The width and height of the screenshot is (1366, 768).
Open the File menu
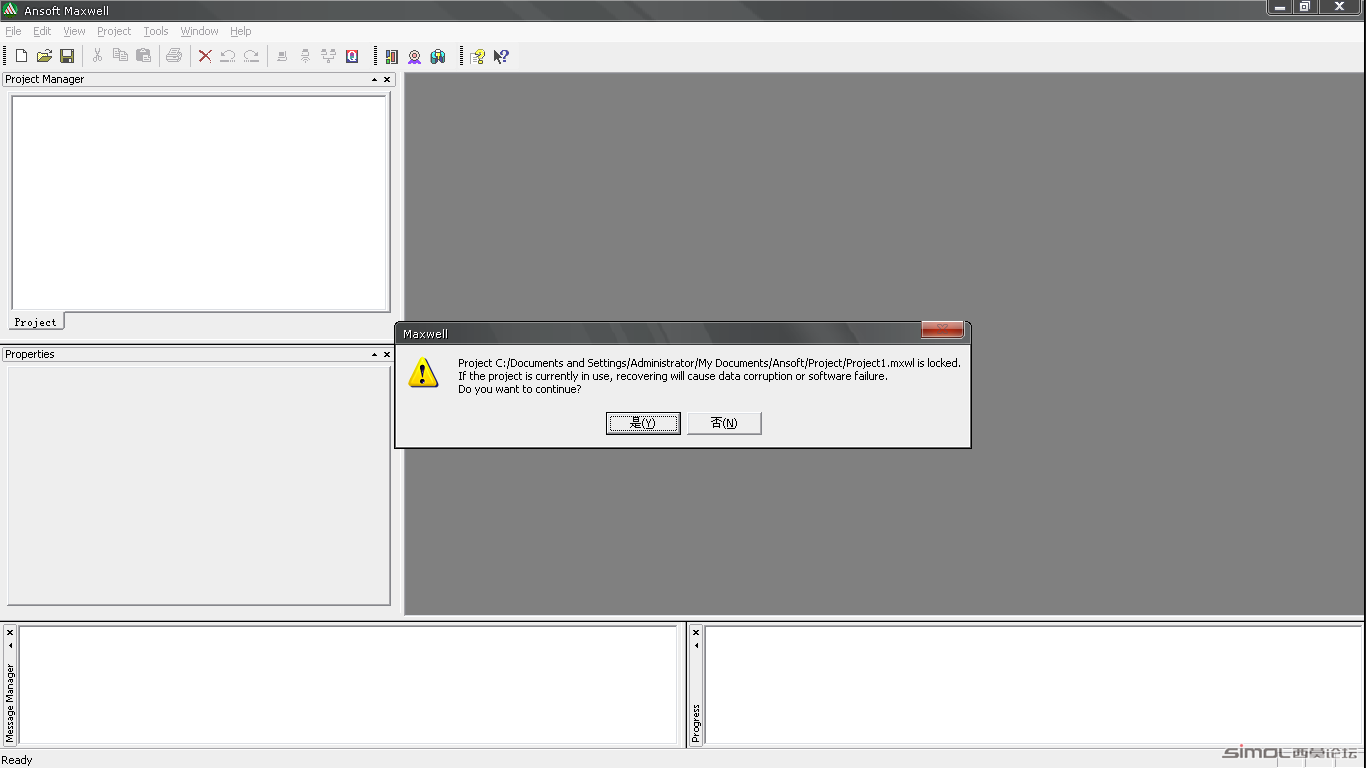[x=13, y=31]
